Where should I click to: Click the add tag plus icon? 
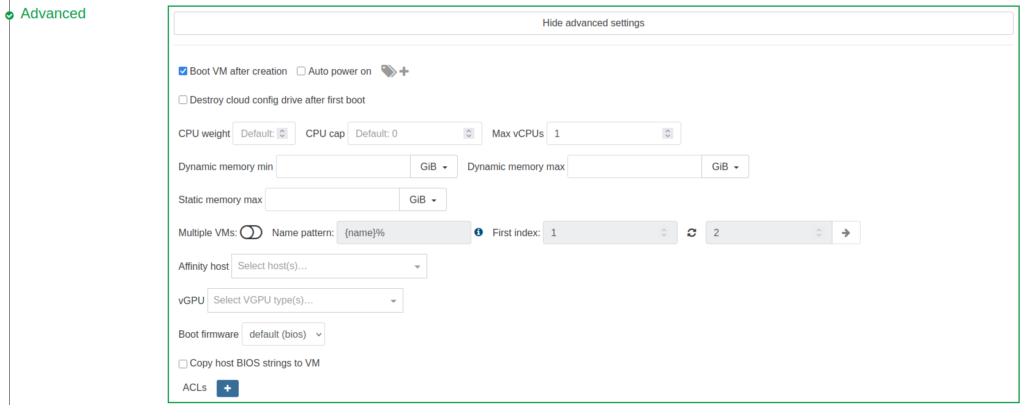(404, 71)
